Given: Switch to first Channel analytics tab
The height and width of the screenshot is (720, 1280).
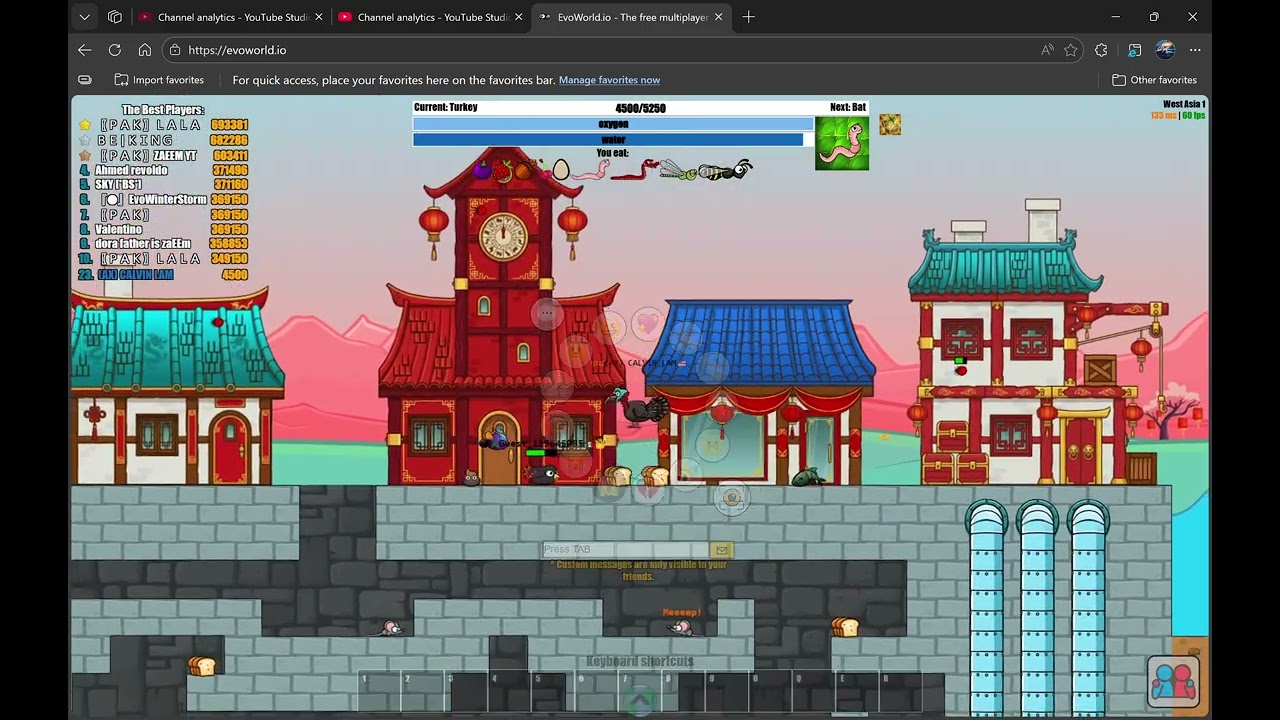Looking at the screenshot, I should pos(232,17).
